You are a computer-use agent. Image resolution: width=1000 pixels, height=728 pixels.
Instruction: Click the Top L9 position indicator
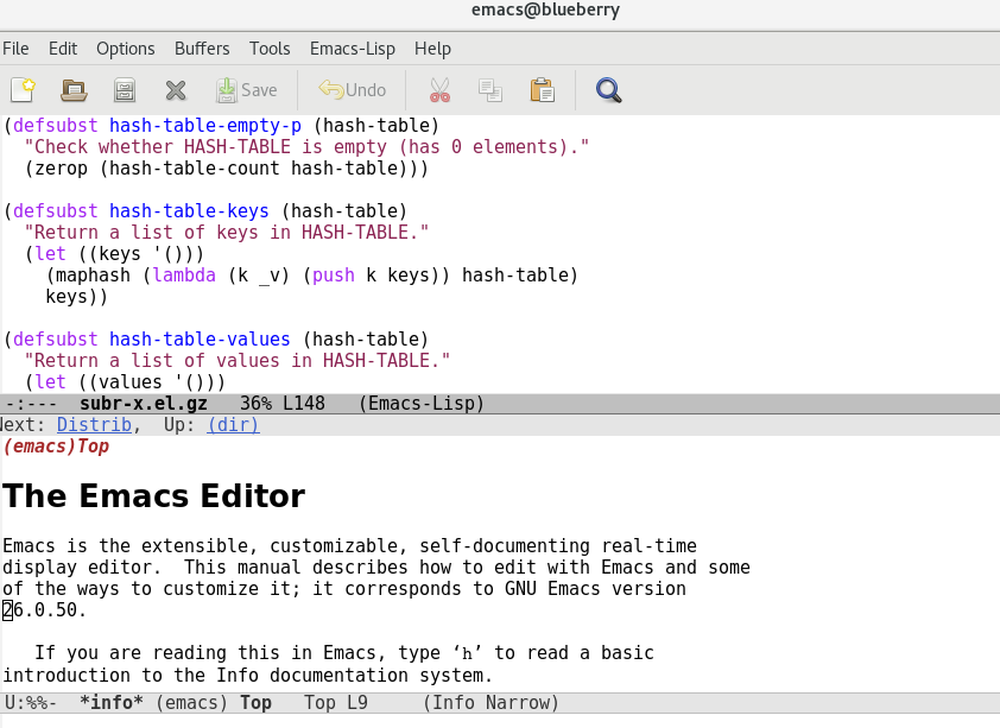coord(335,703)
